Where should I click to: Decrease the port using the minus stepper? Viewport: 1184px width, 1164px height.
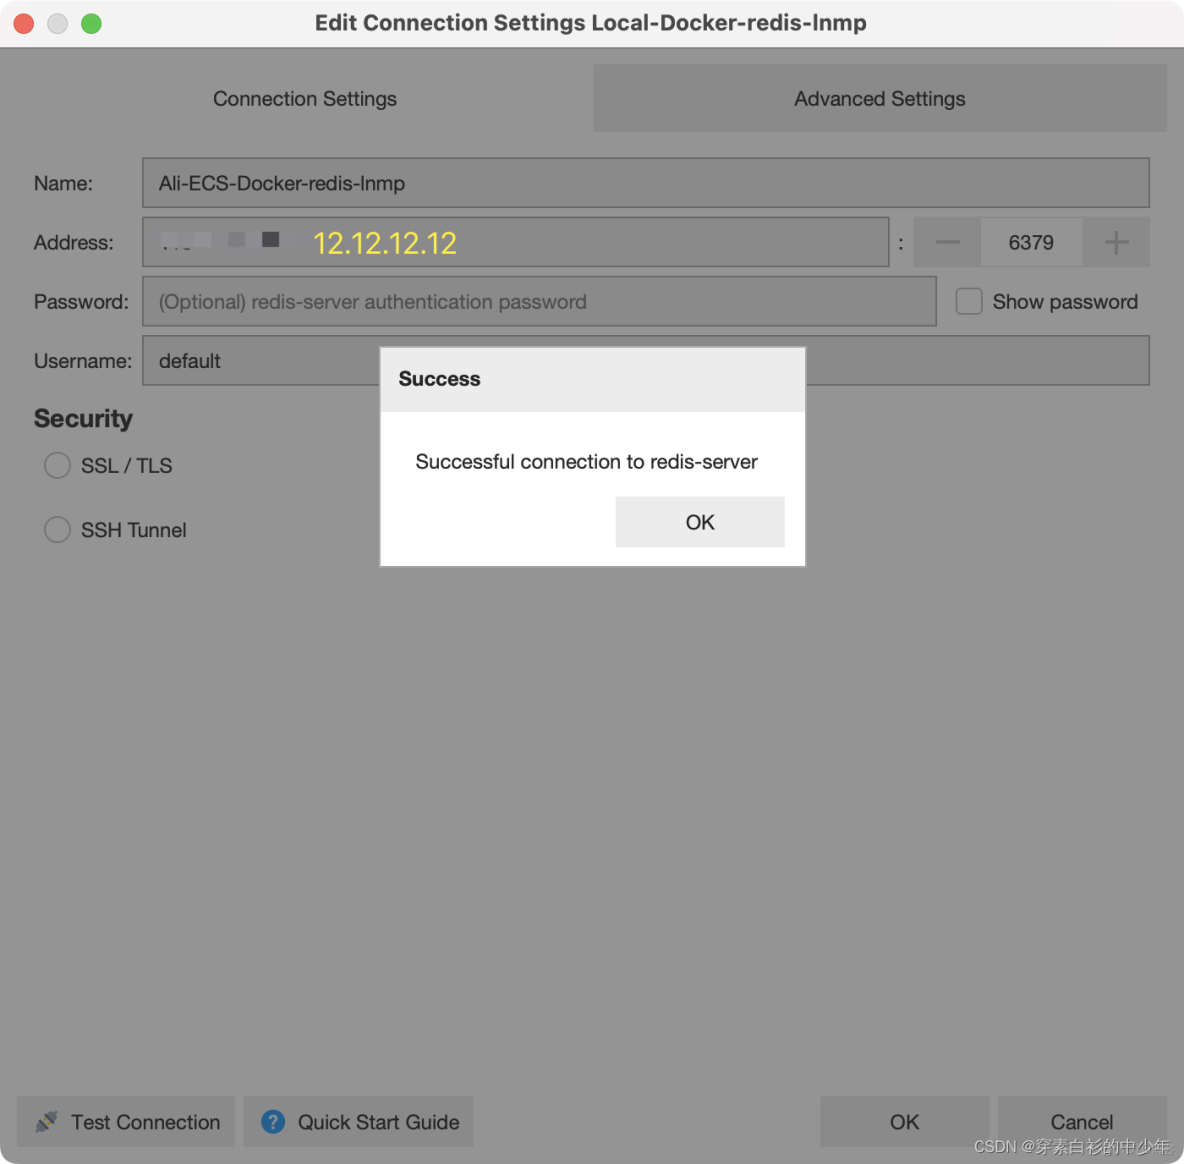946,242
